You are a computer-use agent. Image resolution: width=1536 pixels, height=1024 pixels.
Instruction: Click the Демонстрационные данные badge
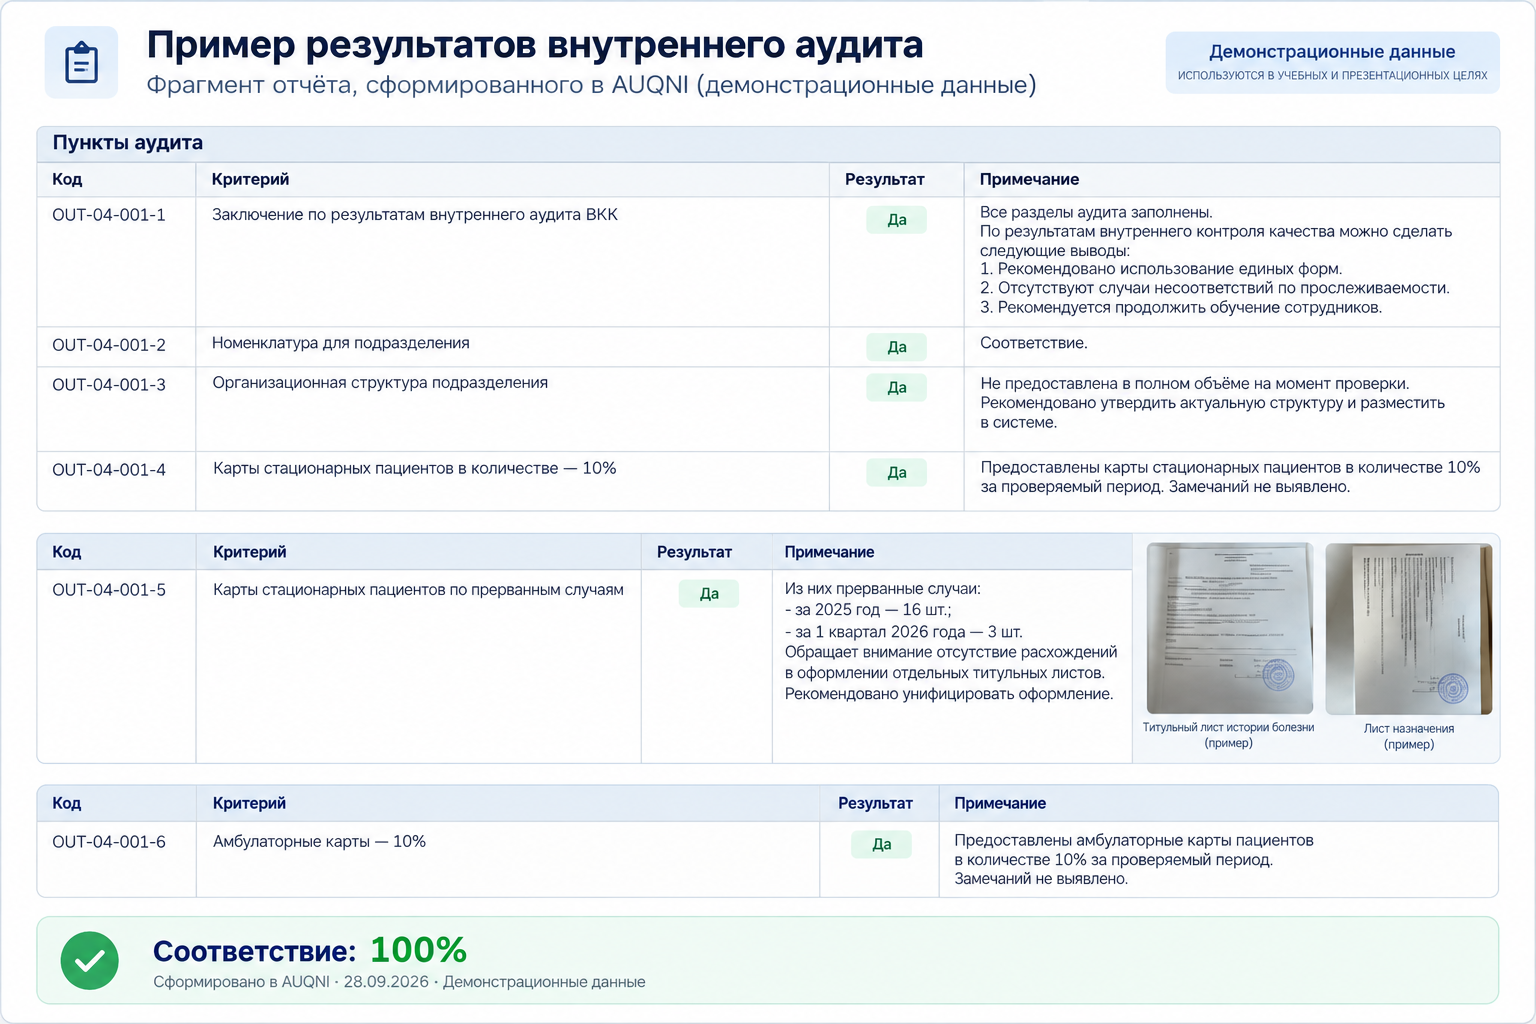pyautogui.click(x=1332, y=62)
